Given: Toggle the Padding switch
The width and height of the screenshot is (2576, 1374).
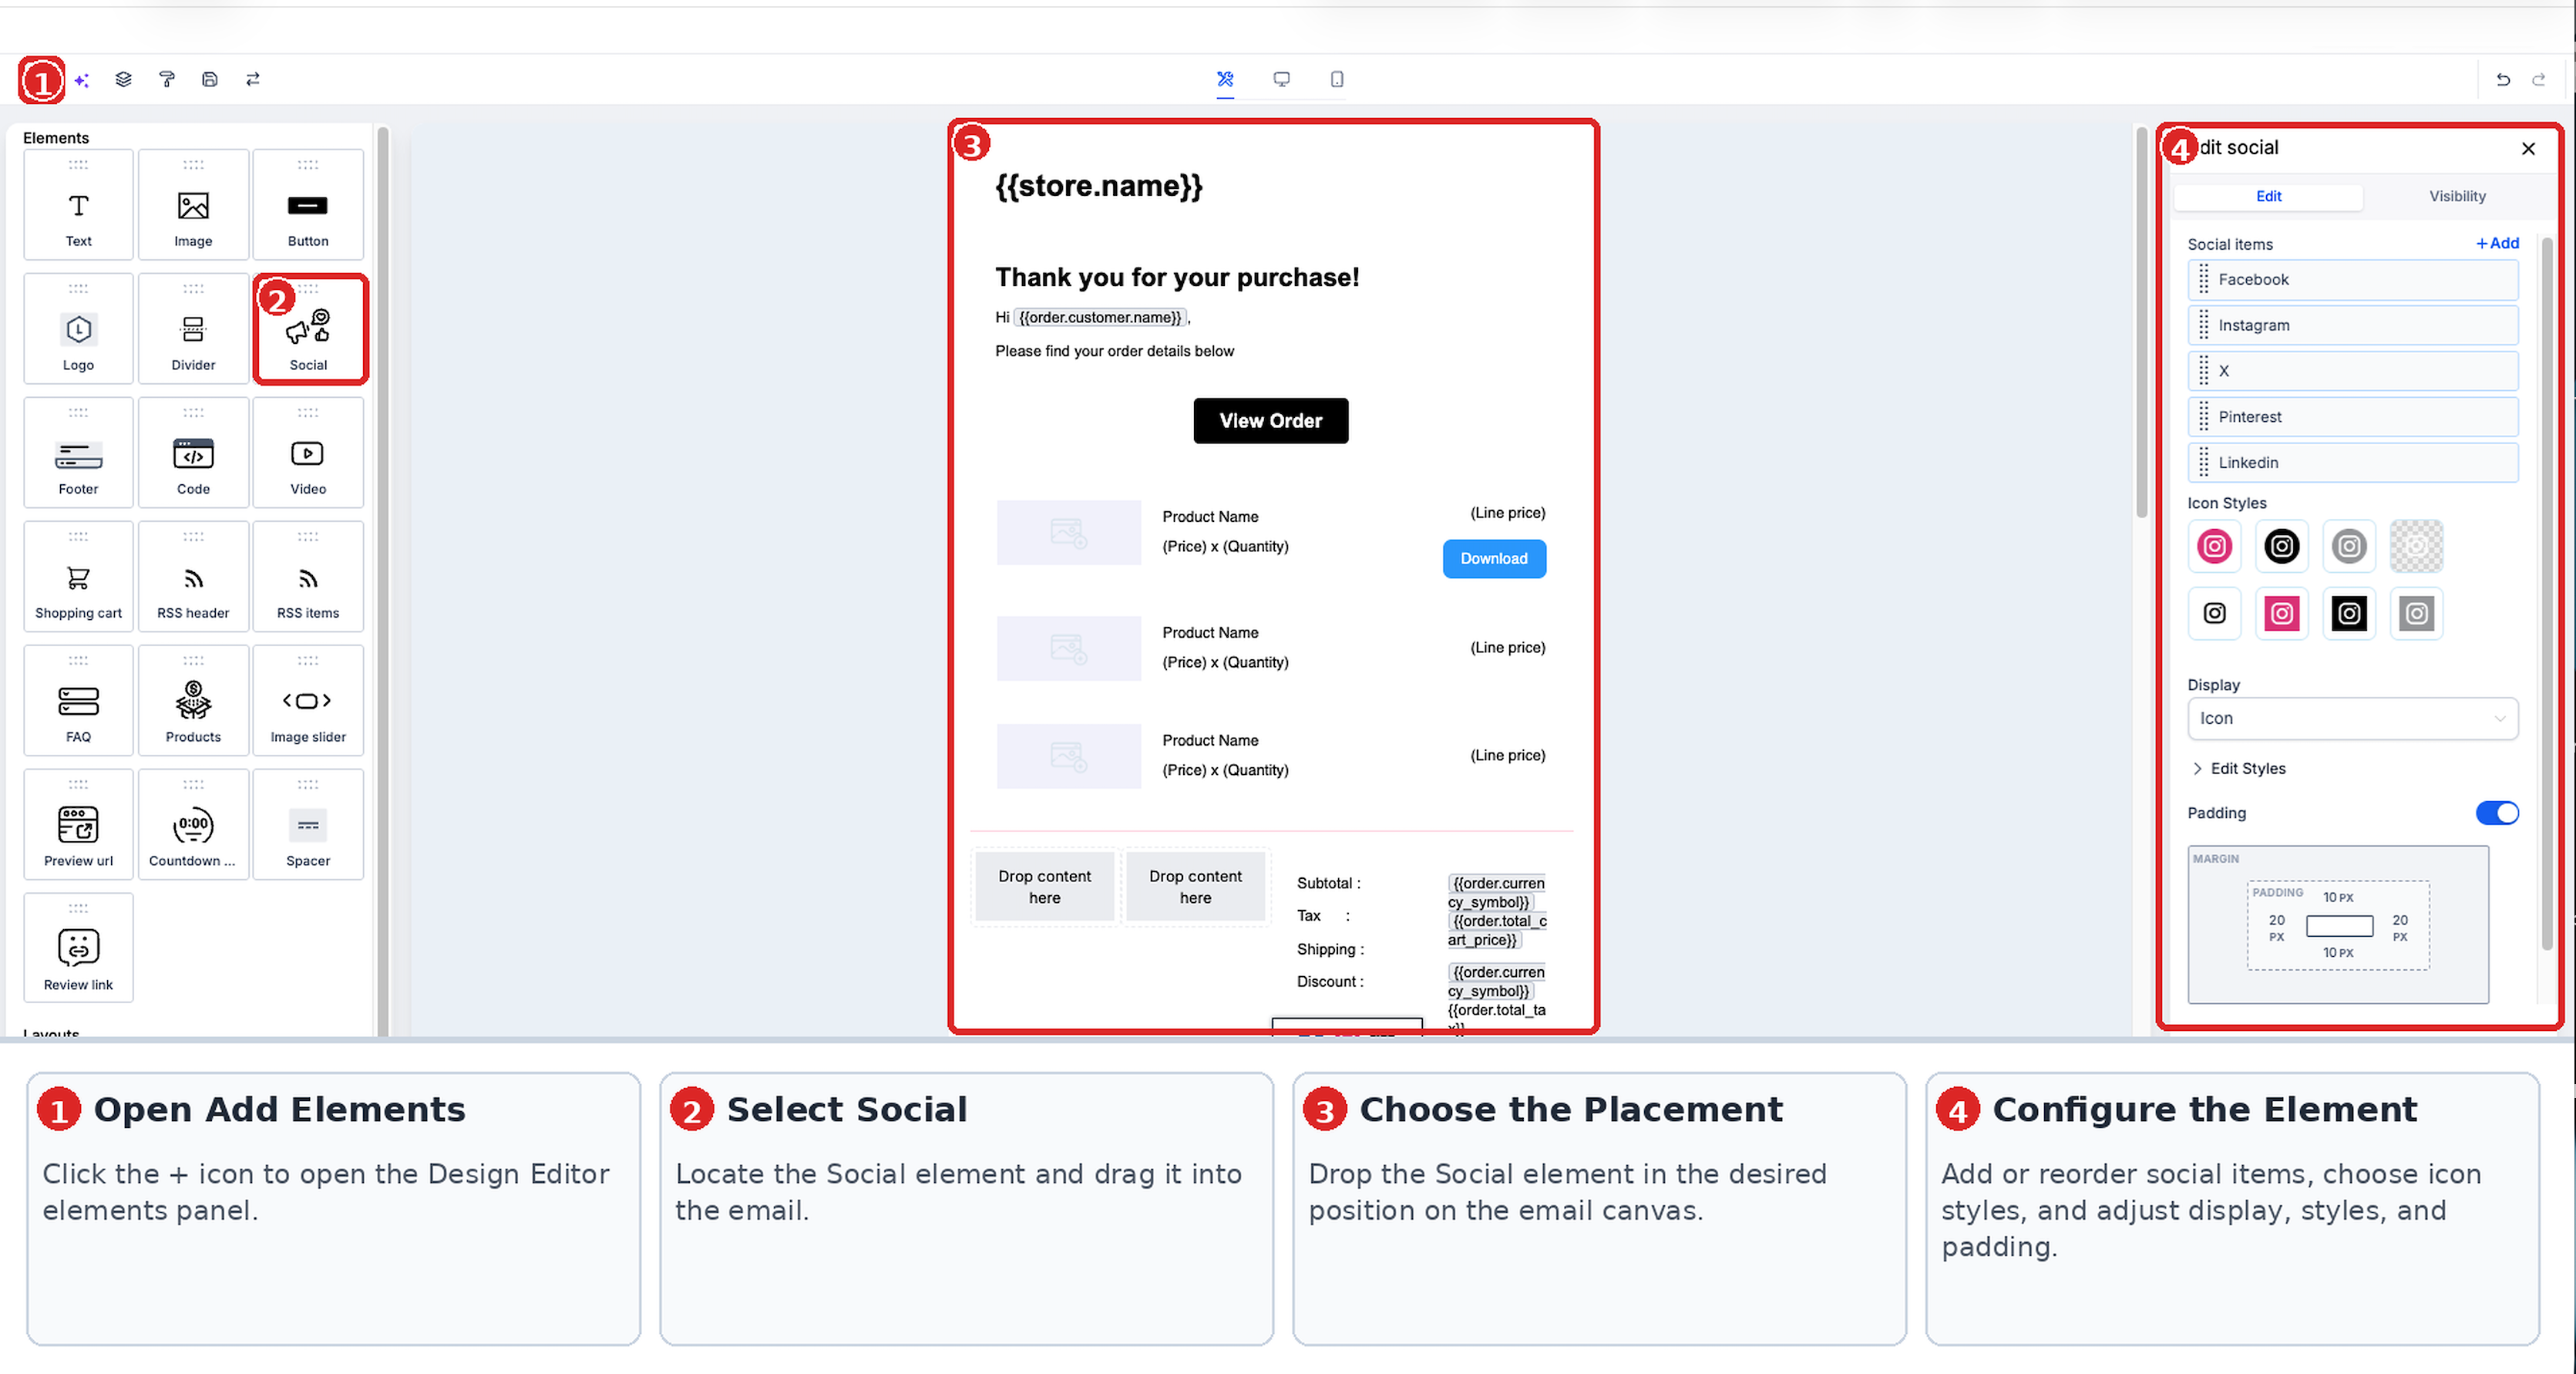Looking at the screenshot, I should (x=2497, y=813).
